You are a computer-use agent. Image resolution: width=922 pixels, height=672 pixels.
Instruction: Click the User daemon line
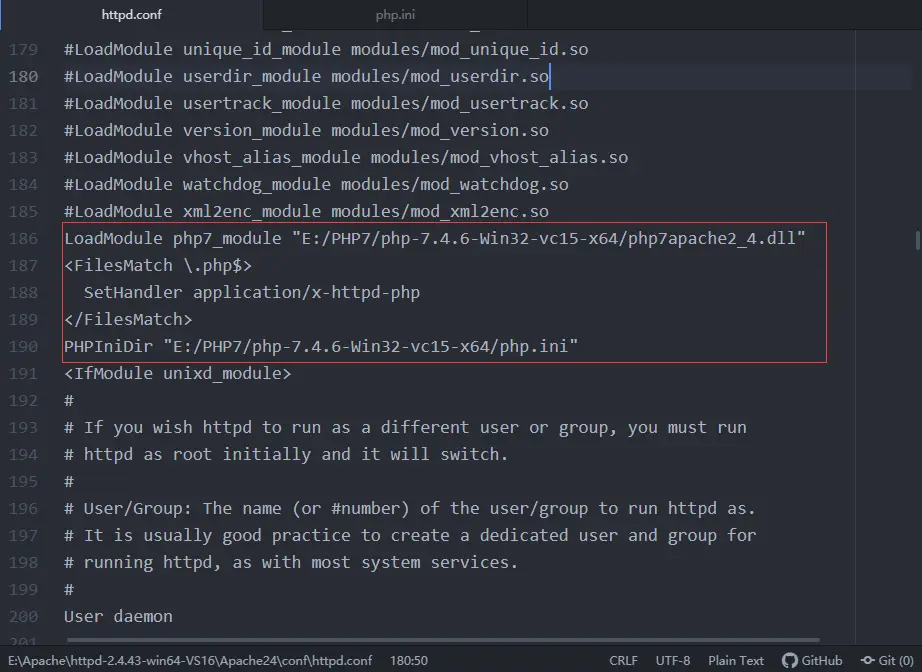118,616
